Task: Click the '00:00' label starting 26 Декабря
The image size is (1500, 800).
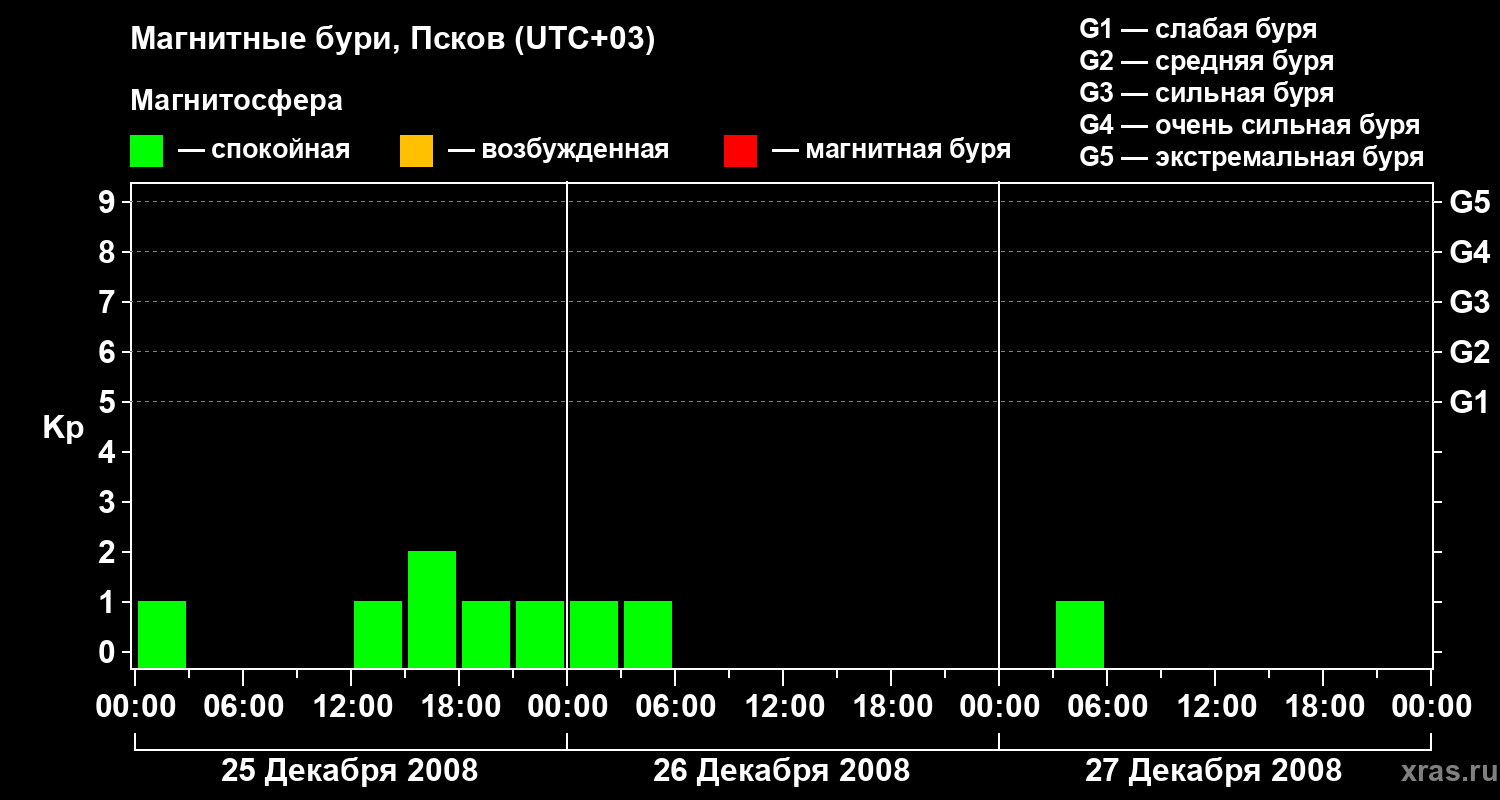Action: 567,707
